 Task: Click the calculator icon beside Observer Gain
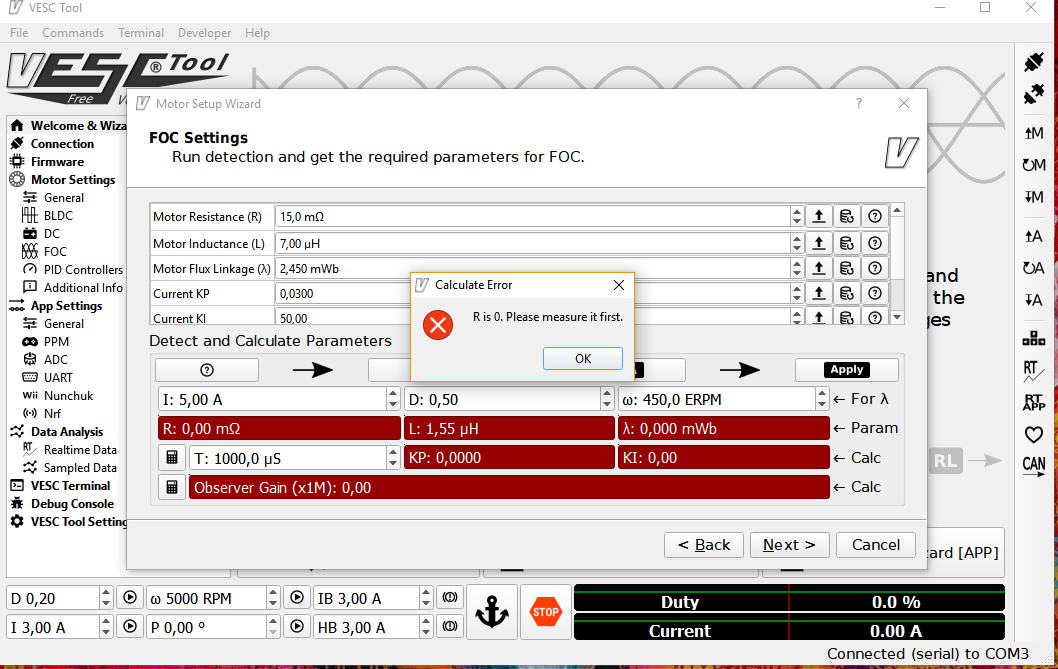[x=172, y=487]
